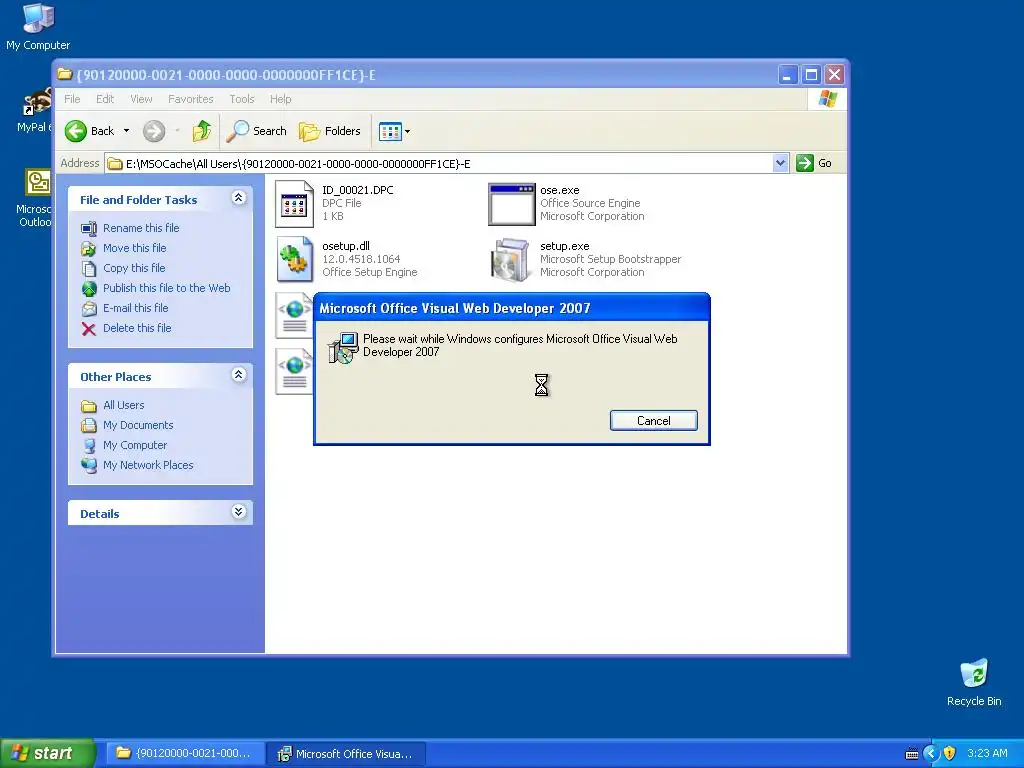Open the File menu
The height and width of the screenshot is (768, 1024).
pyautogui.click(x=72, y=99)
